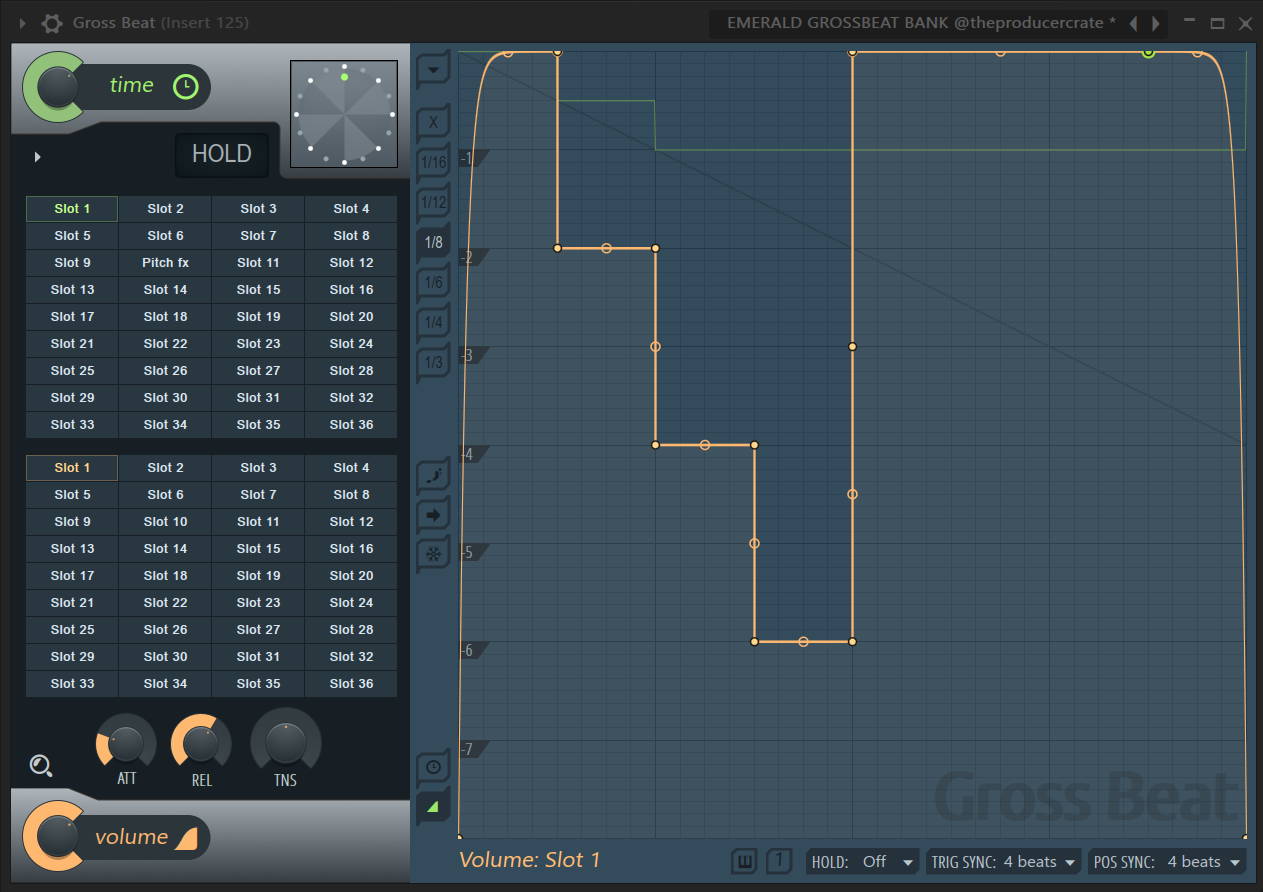Open the POS SYNC 4 beats dropdown

coord(1166,861)
